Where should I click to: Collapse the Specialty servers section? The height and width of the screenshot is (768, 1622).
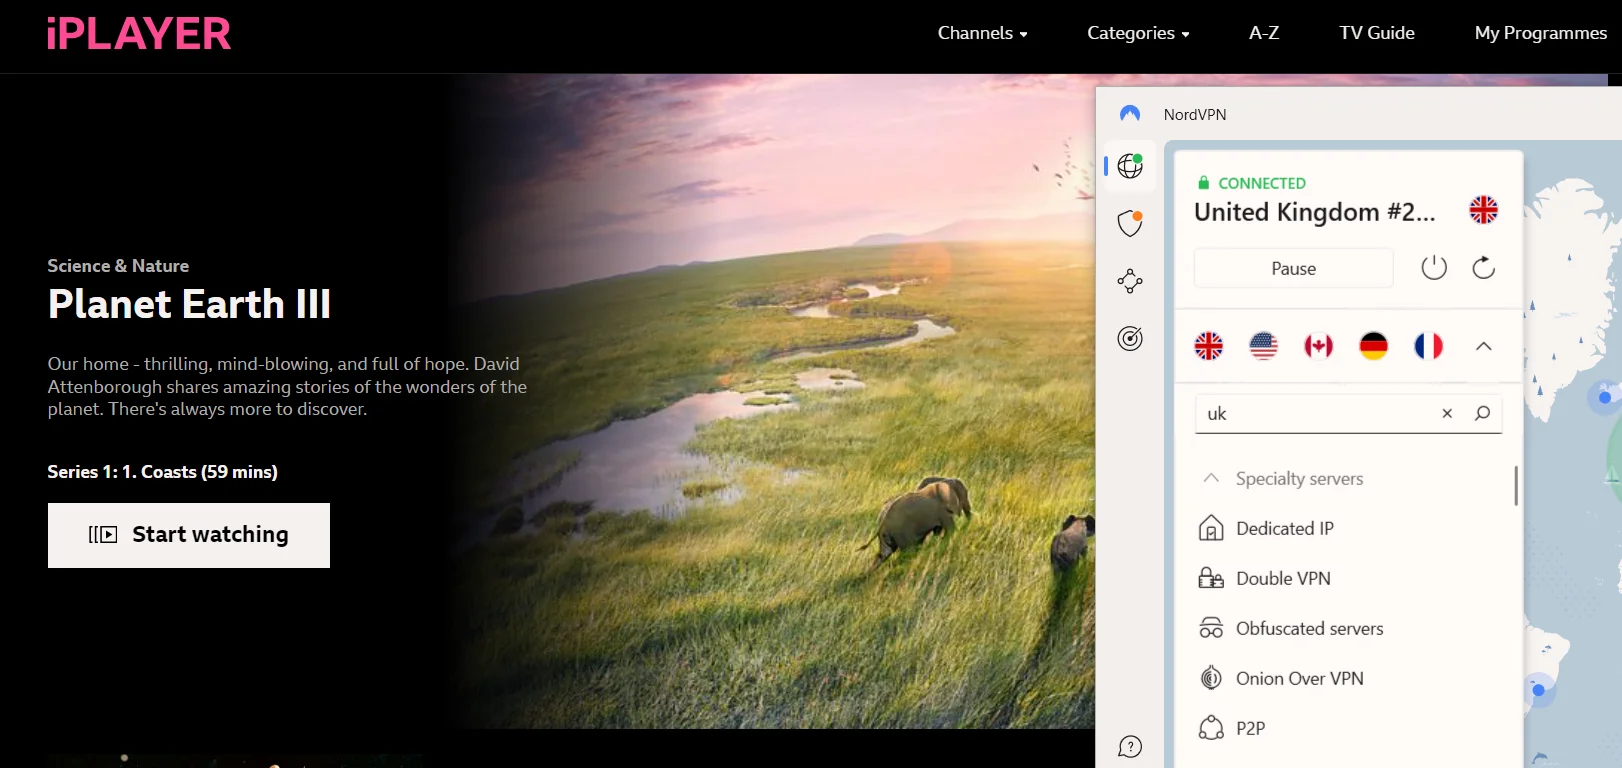point(1211,478)
